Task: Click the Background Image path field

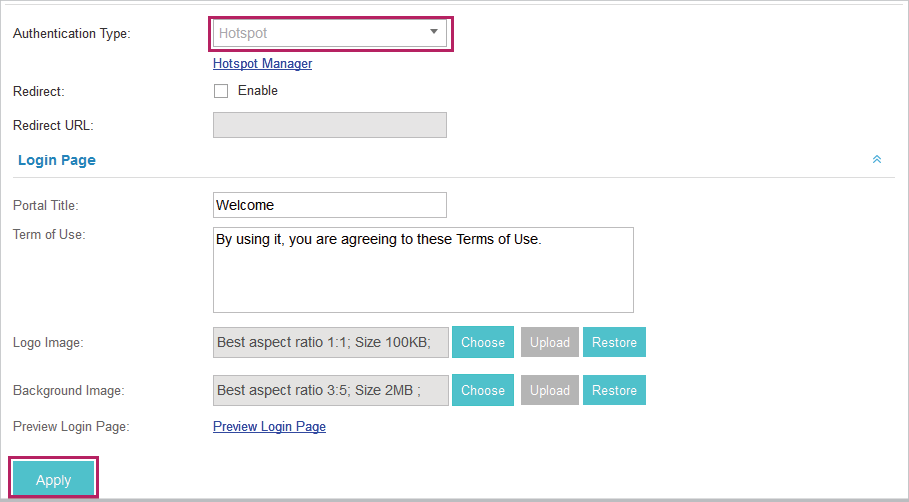Action: 330,391
